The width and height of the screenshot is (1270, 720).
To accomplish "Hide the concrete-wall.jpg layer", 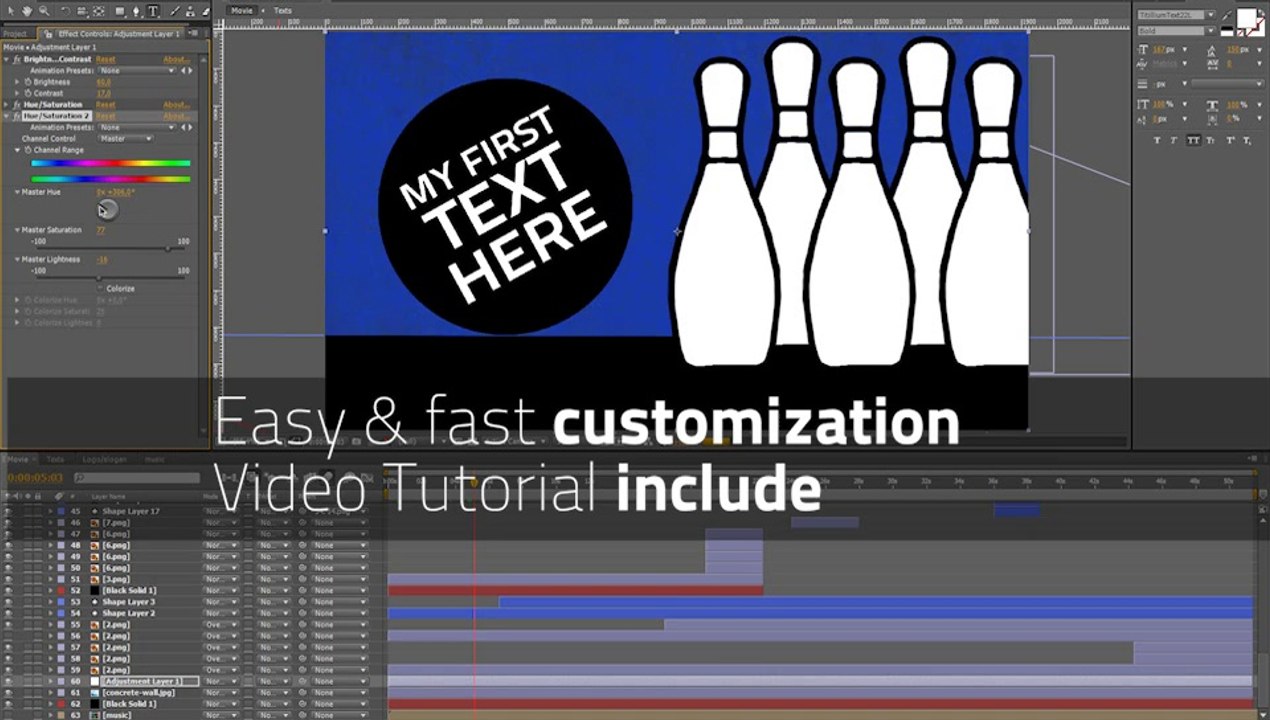I will (x=8, y=692).
